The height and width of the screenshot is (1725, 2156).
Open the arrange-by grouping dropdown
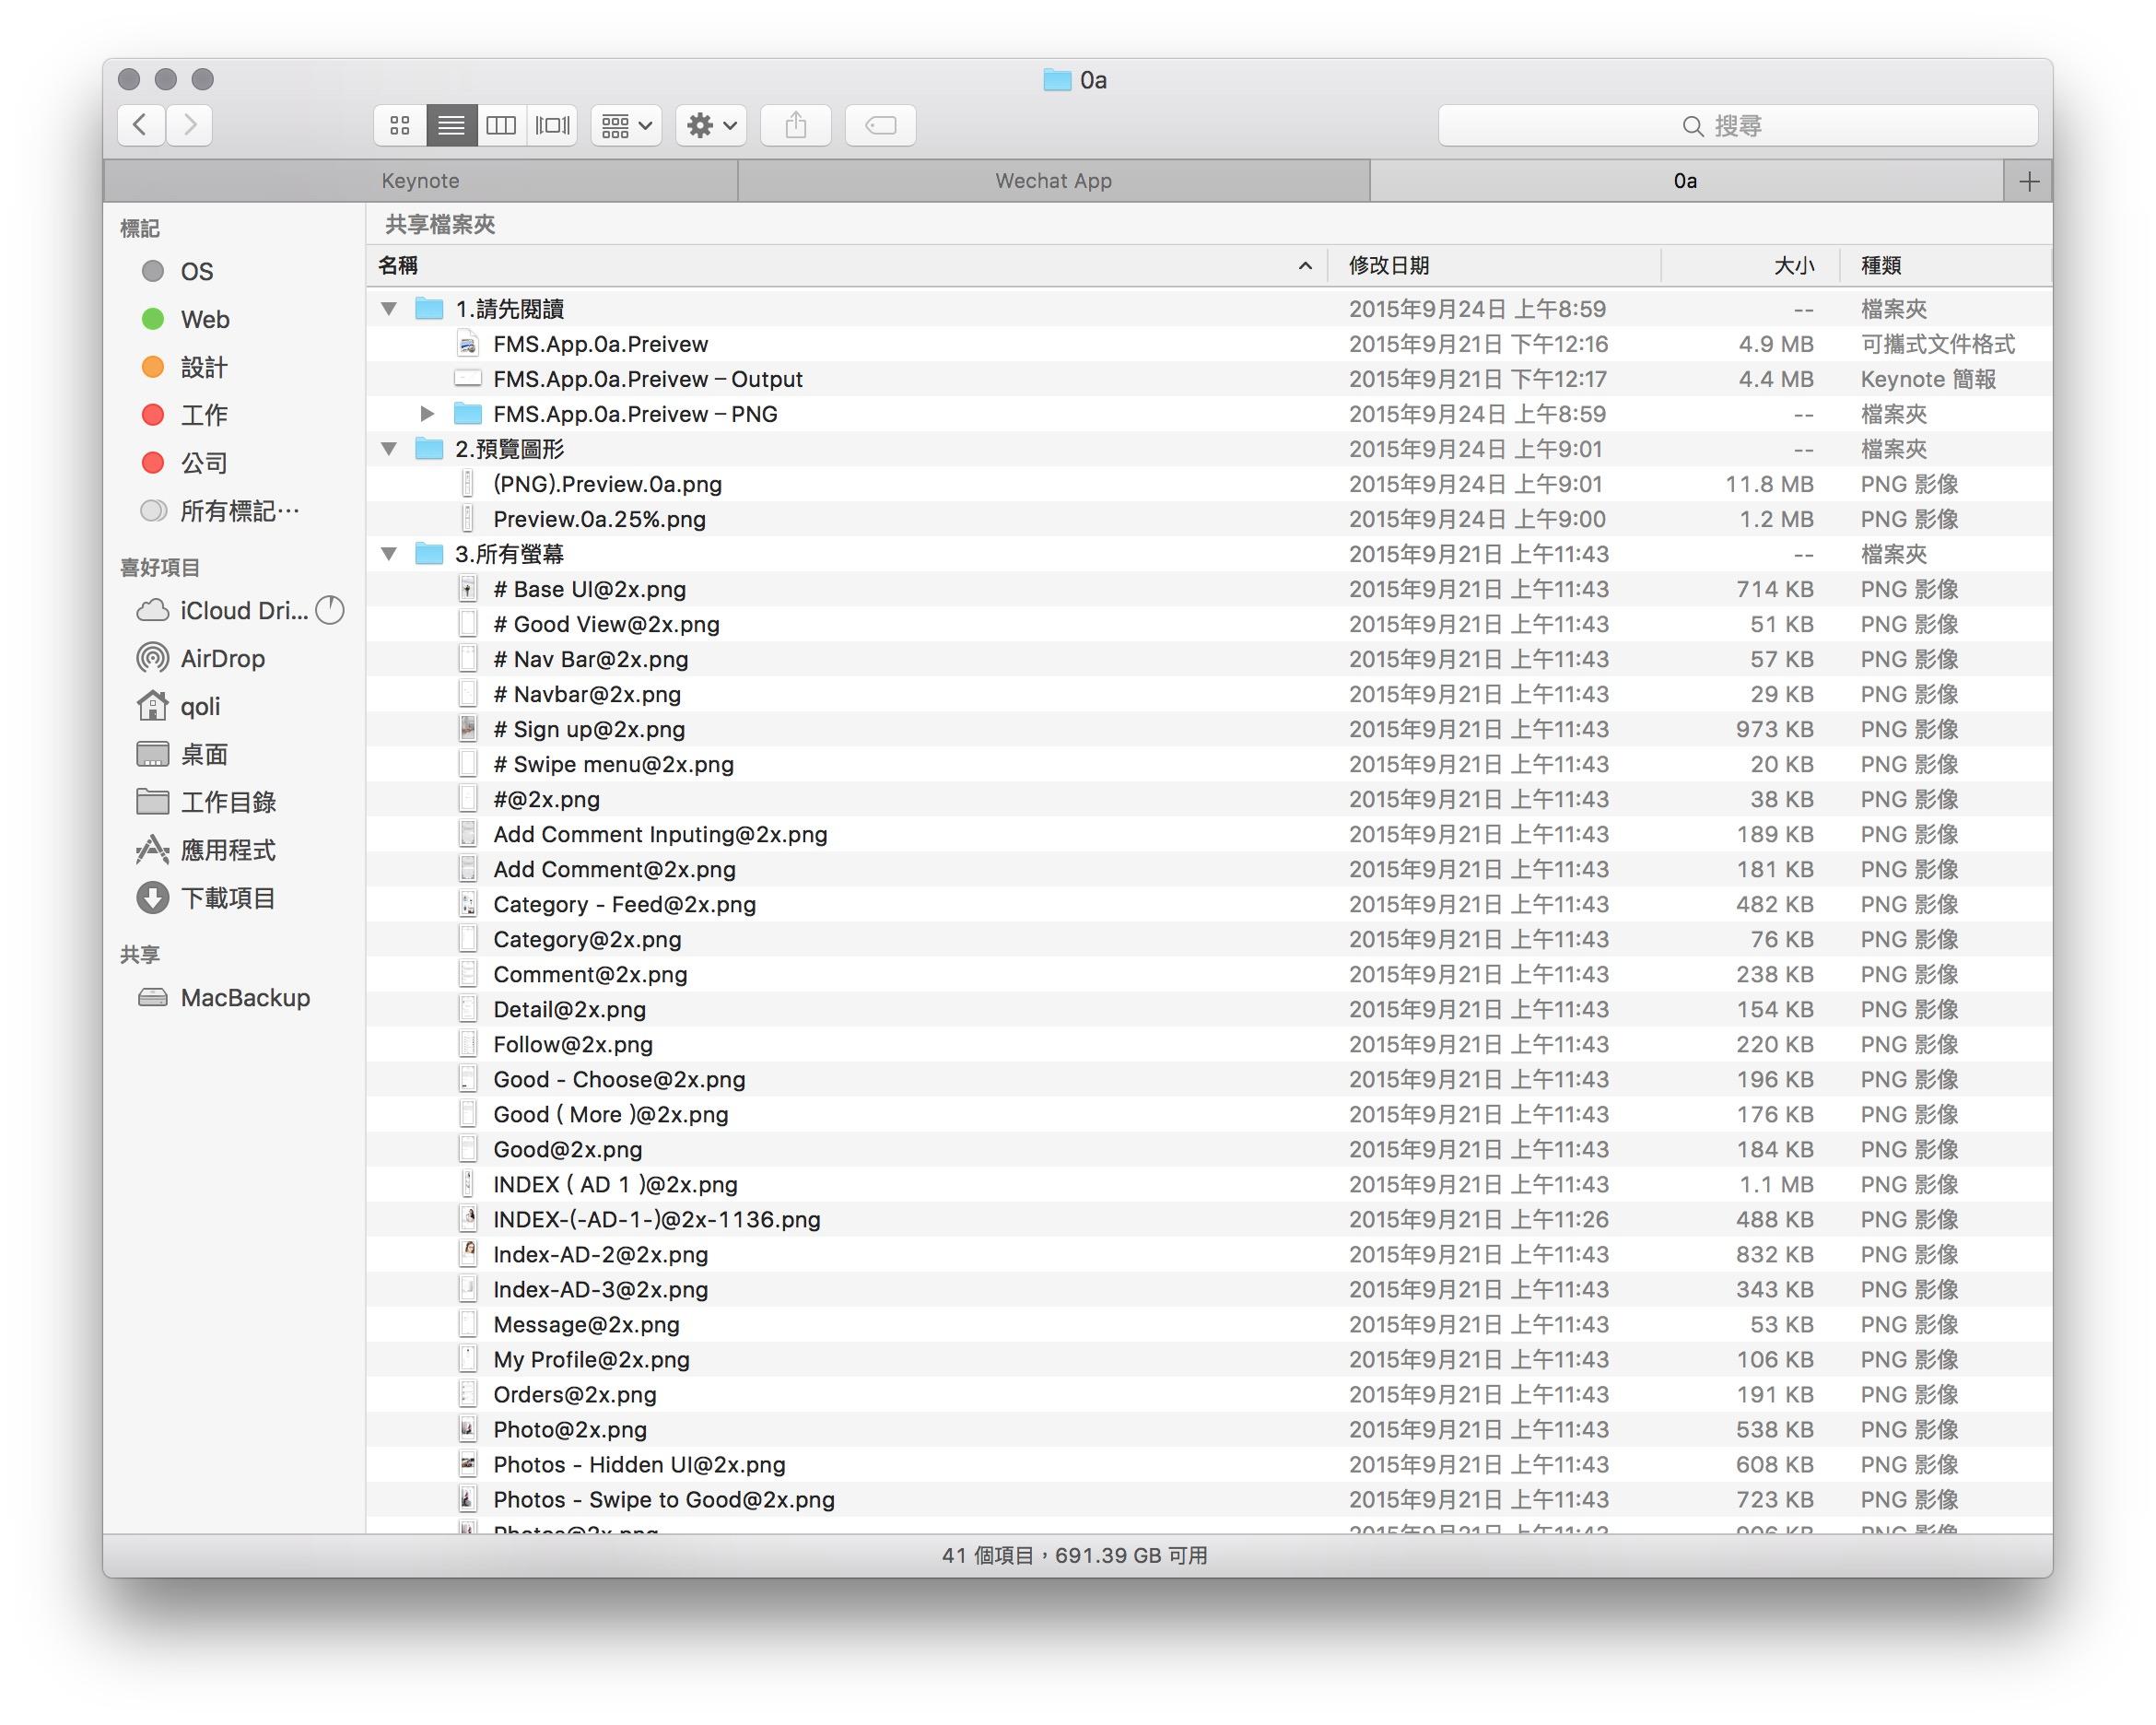627,125
